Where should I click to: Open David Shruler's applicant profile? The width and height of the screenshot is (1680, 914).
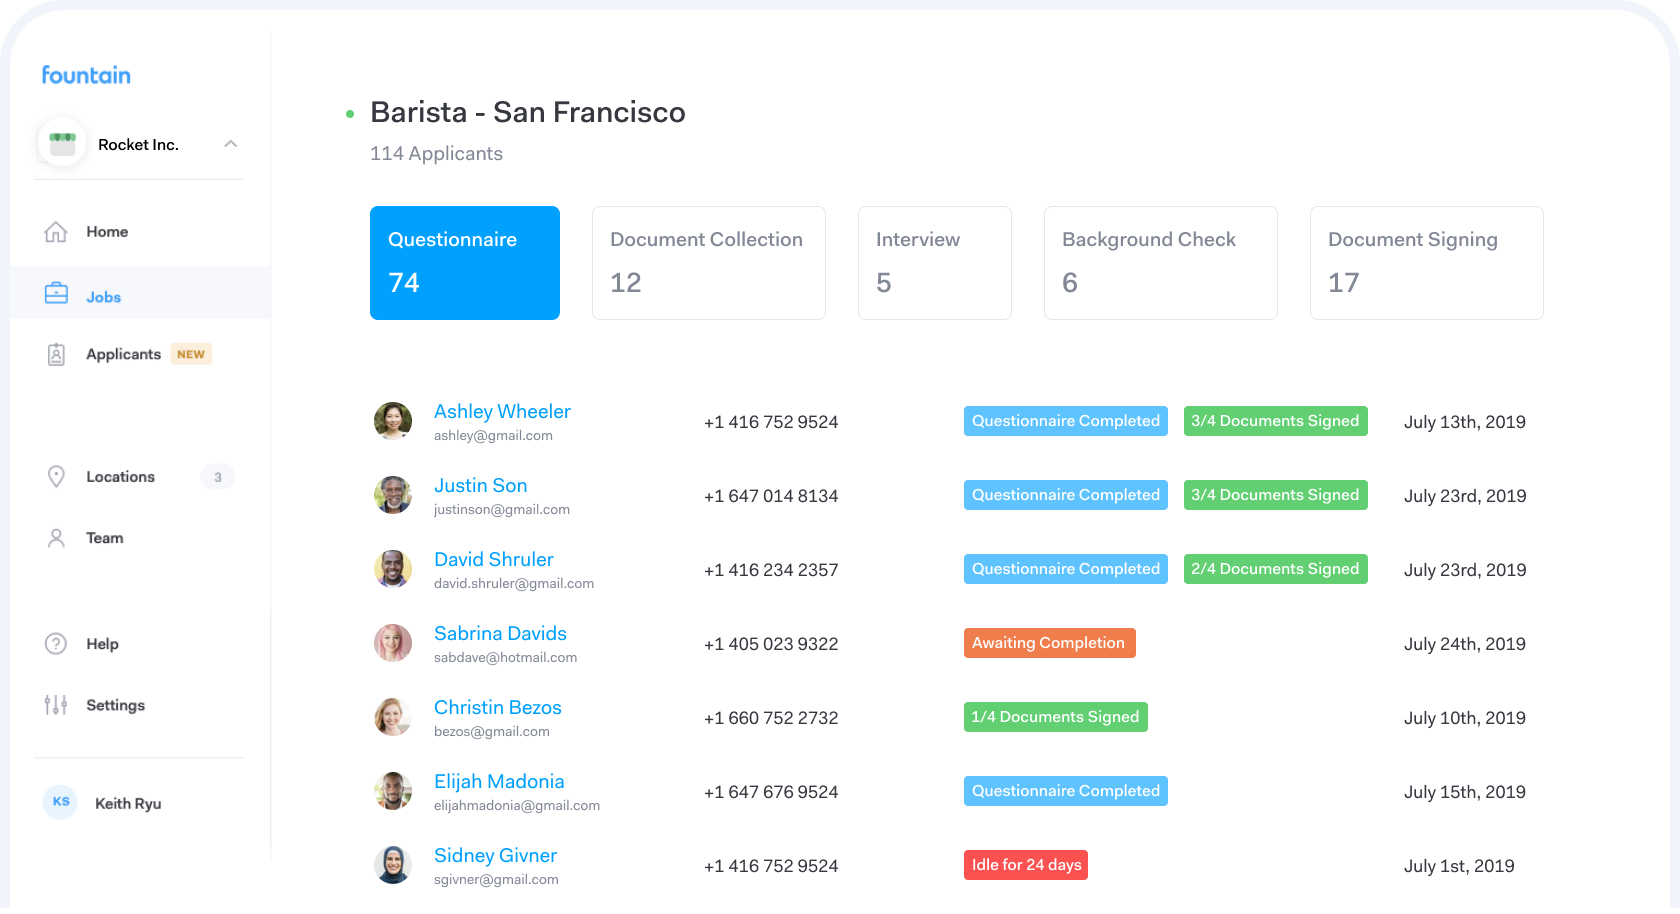(493, 559)
